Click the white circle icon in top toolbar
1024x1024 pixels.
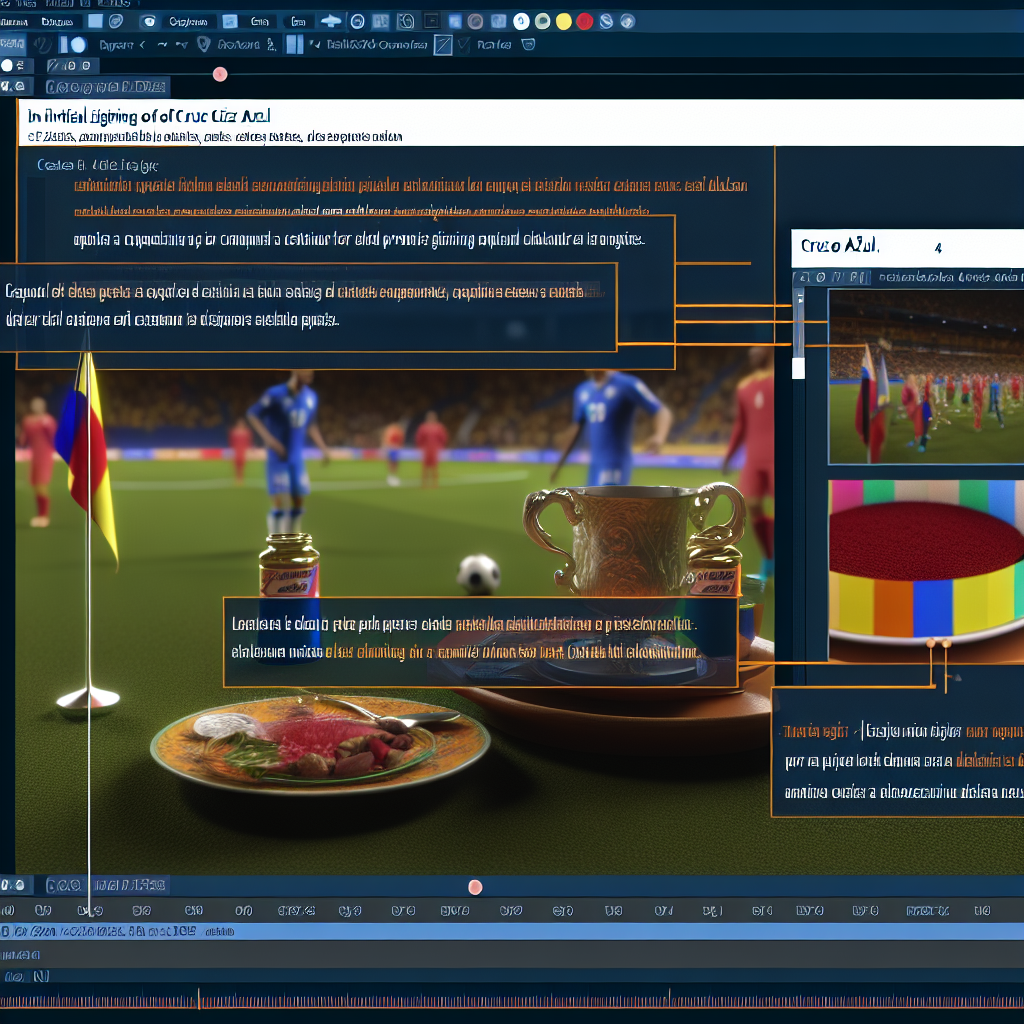click(521, 20)
